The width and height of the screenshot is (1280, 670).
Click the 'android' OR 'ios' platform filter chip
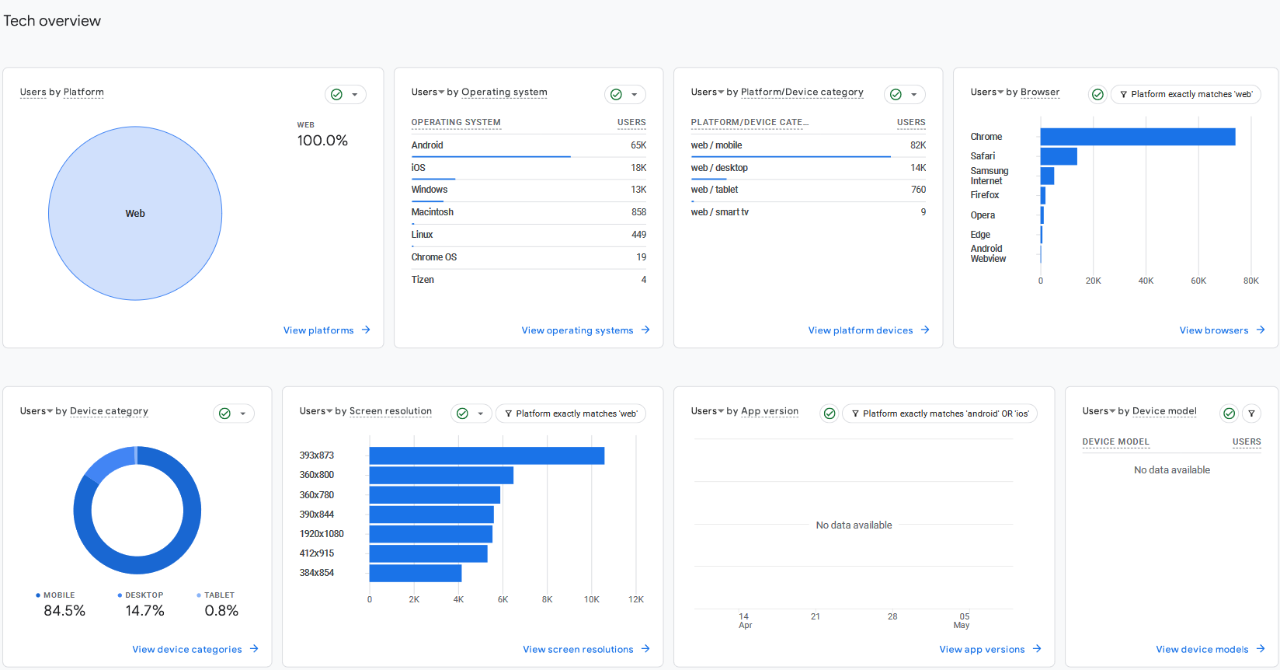click(x=940, y=414)
